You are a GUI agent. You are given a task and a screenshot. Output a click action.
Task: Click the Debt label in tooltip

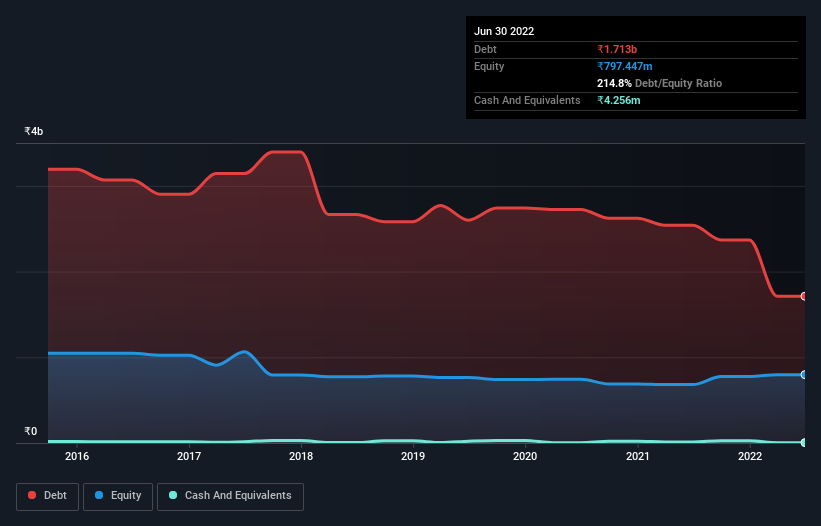tap(485, 49)
